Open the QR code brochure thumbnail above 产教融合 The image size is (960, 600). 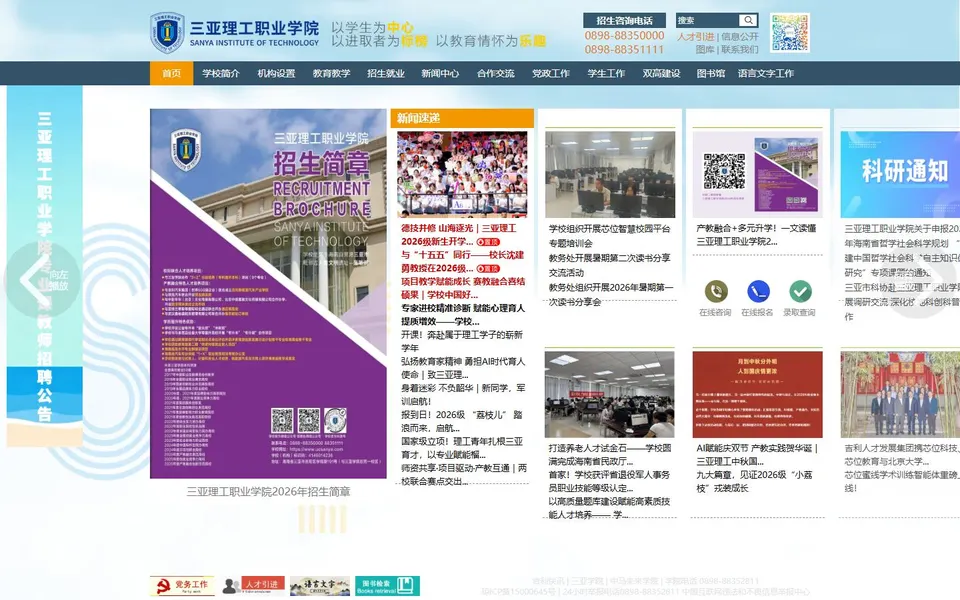click(x=757, y=174)
